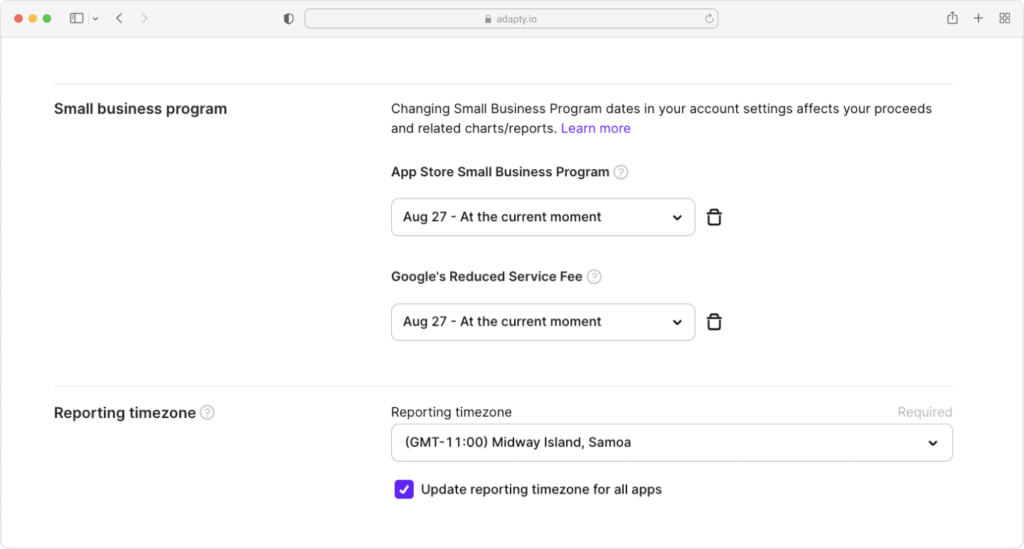Image resolution: width=1024 pixels, height=549 pixels.
Task: Toggle Safari sidebar icon
Action: 76,18
